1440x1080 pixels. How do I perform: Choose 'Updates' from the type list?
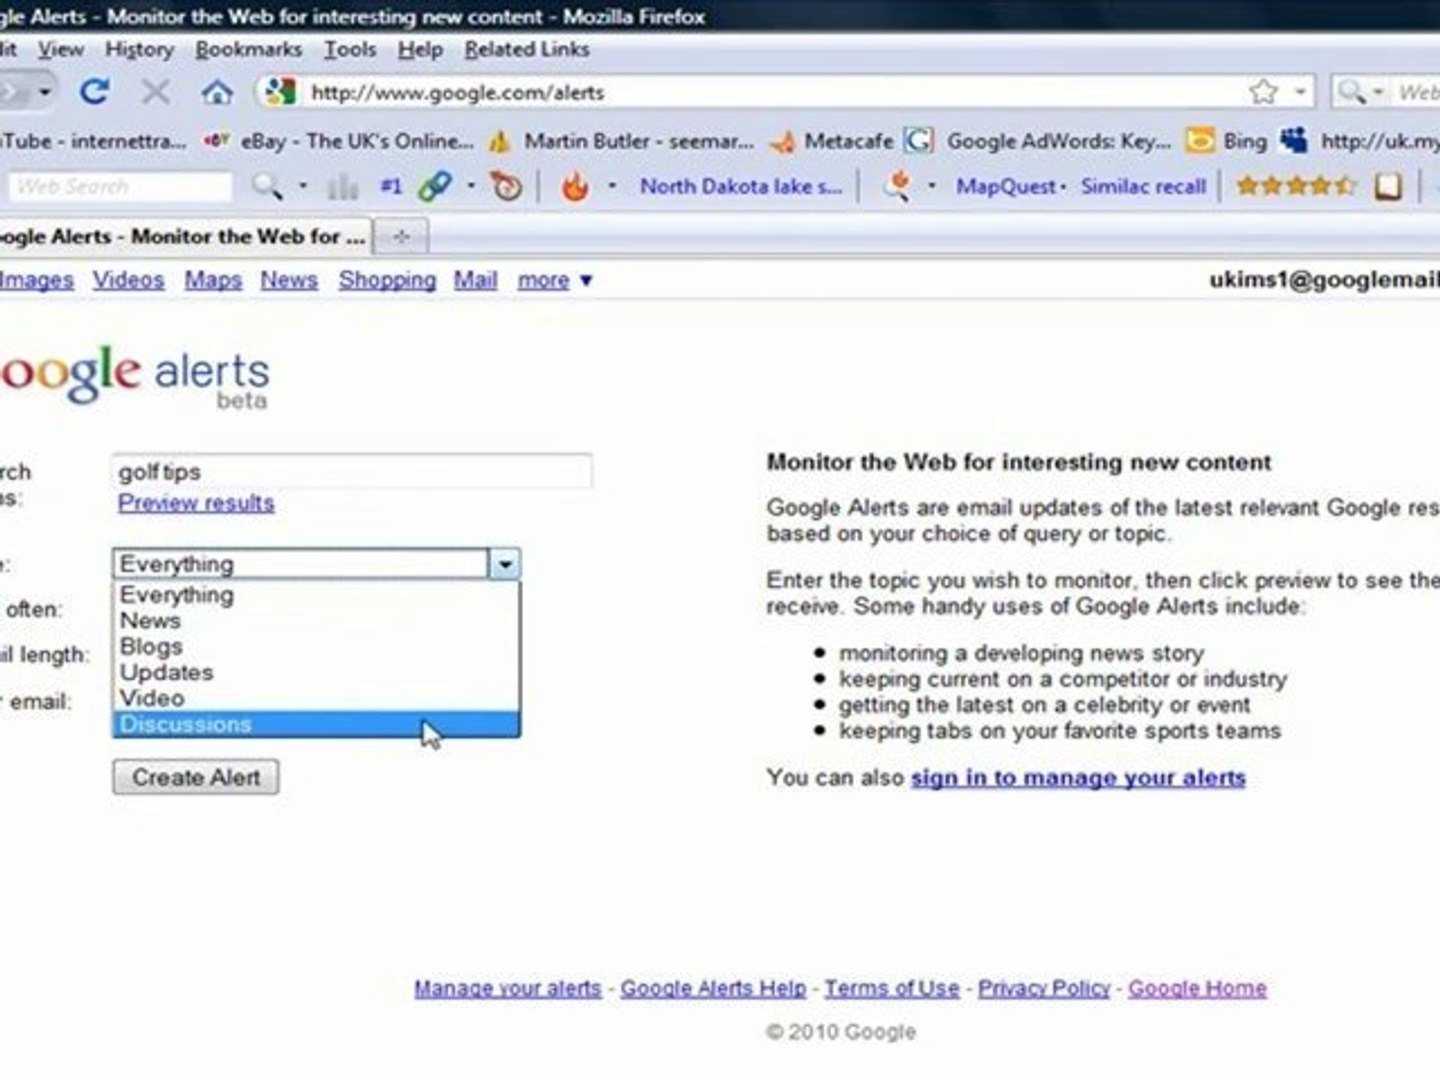[316, 673]
